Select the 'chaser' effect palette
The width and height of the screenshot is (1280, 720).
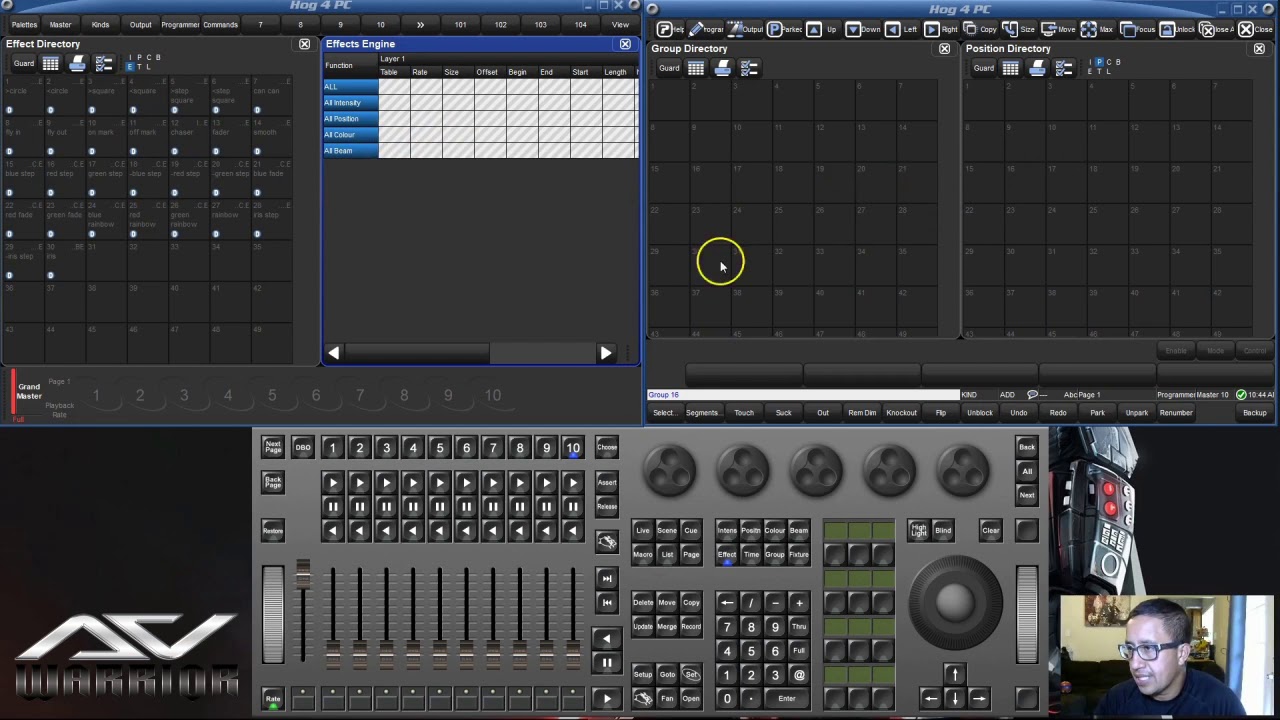tap(187, 136)
